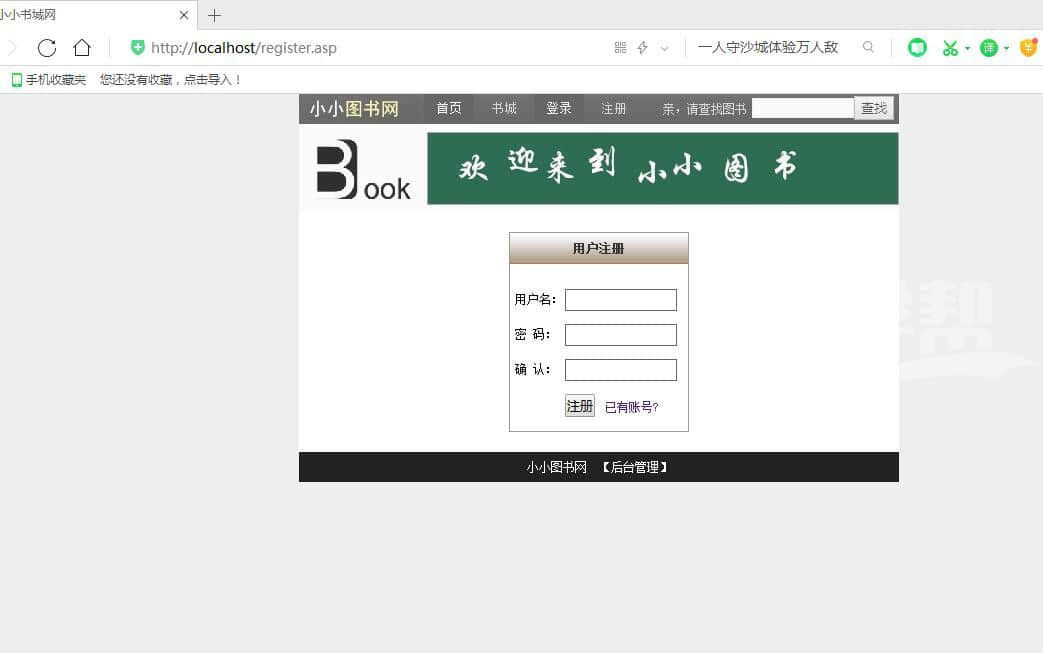
Task: Open the green reader book icon
Action: point(917,48)
